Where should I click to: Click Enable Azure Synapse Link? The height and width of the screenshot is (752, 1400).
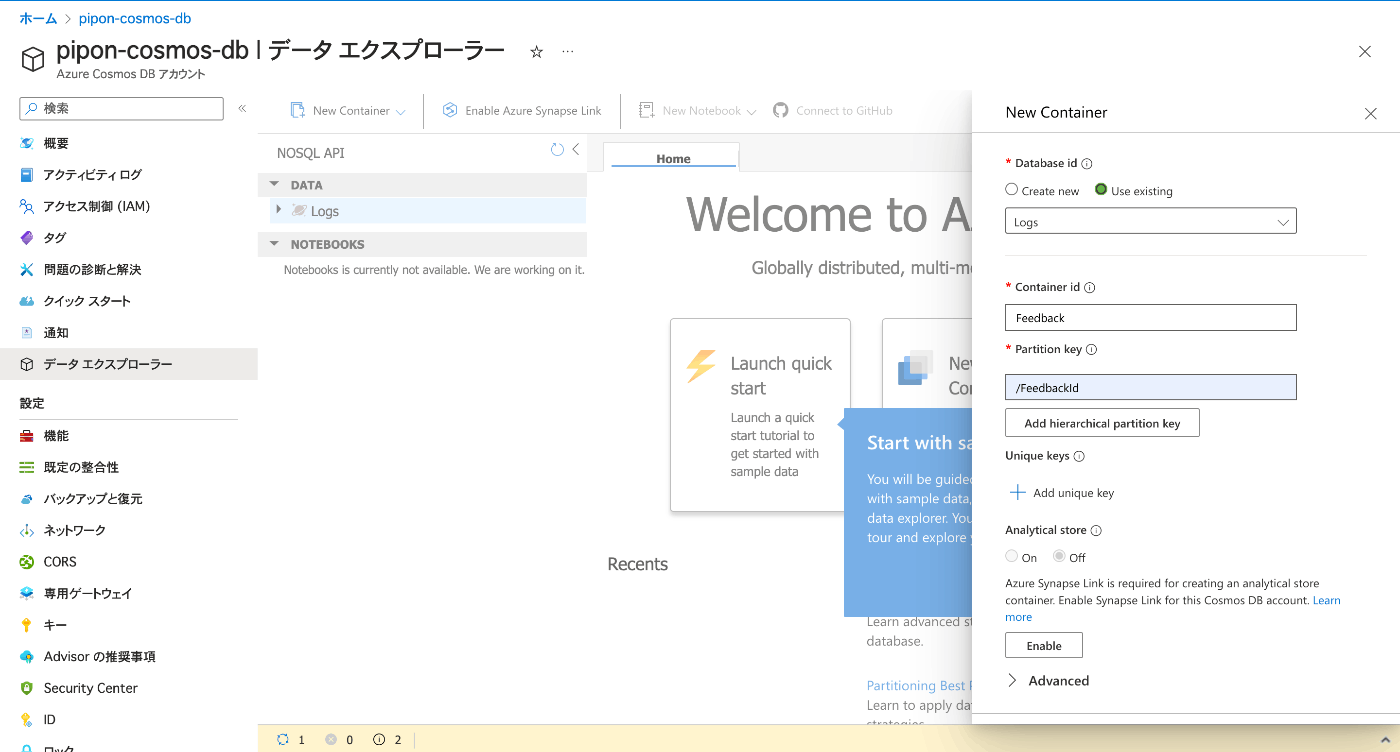522,111
